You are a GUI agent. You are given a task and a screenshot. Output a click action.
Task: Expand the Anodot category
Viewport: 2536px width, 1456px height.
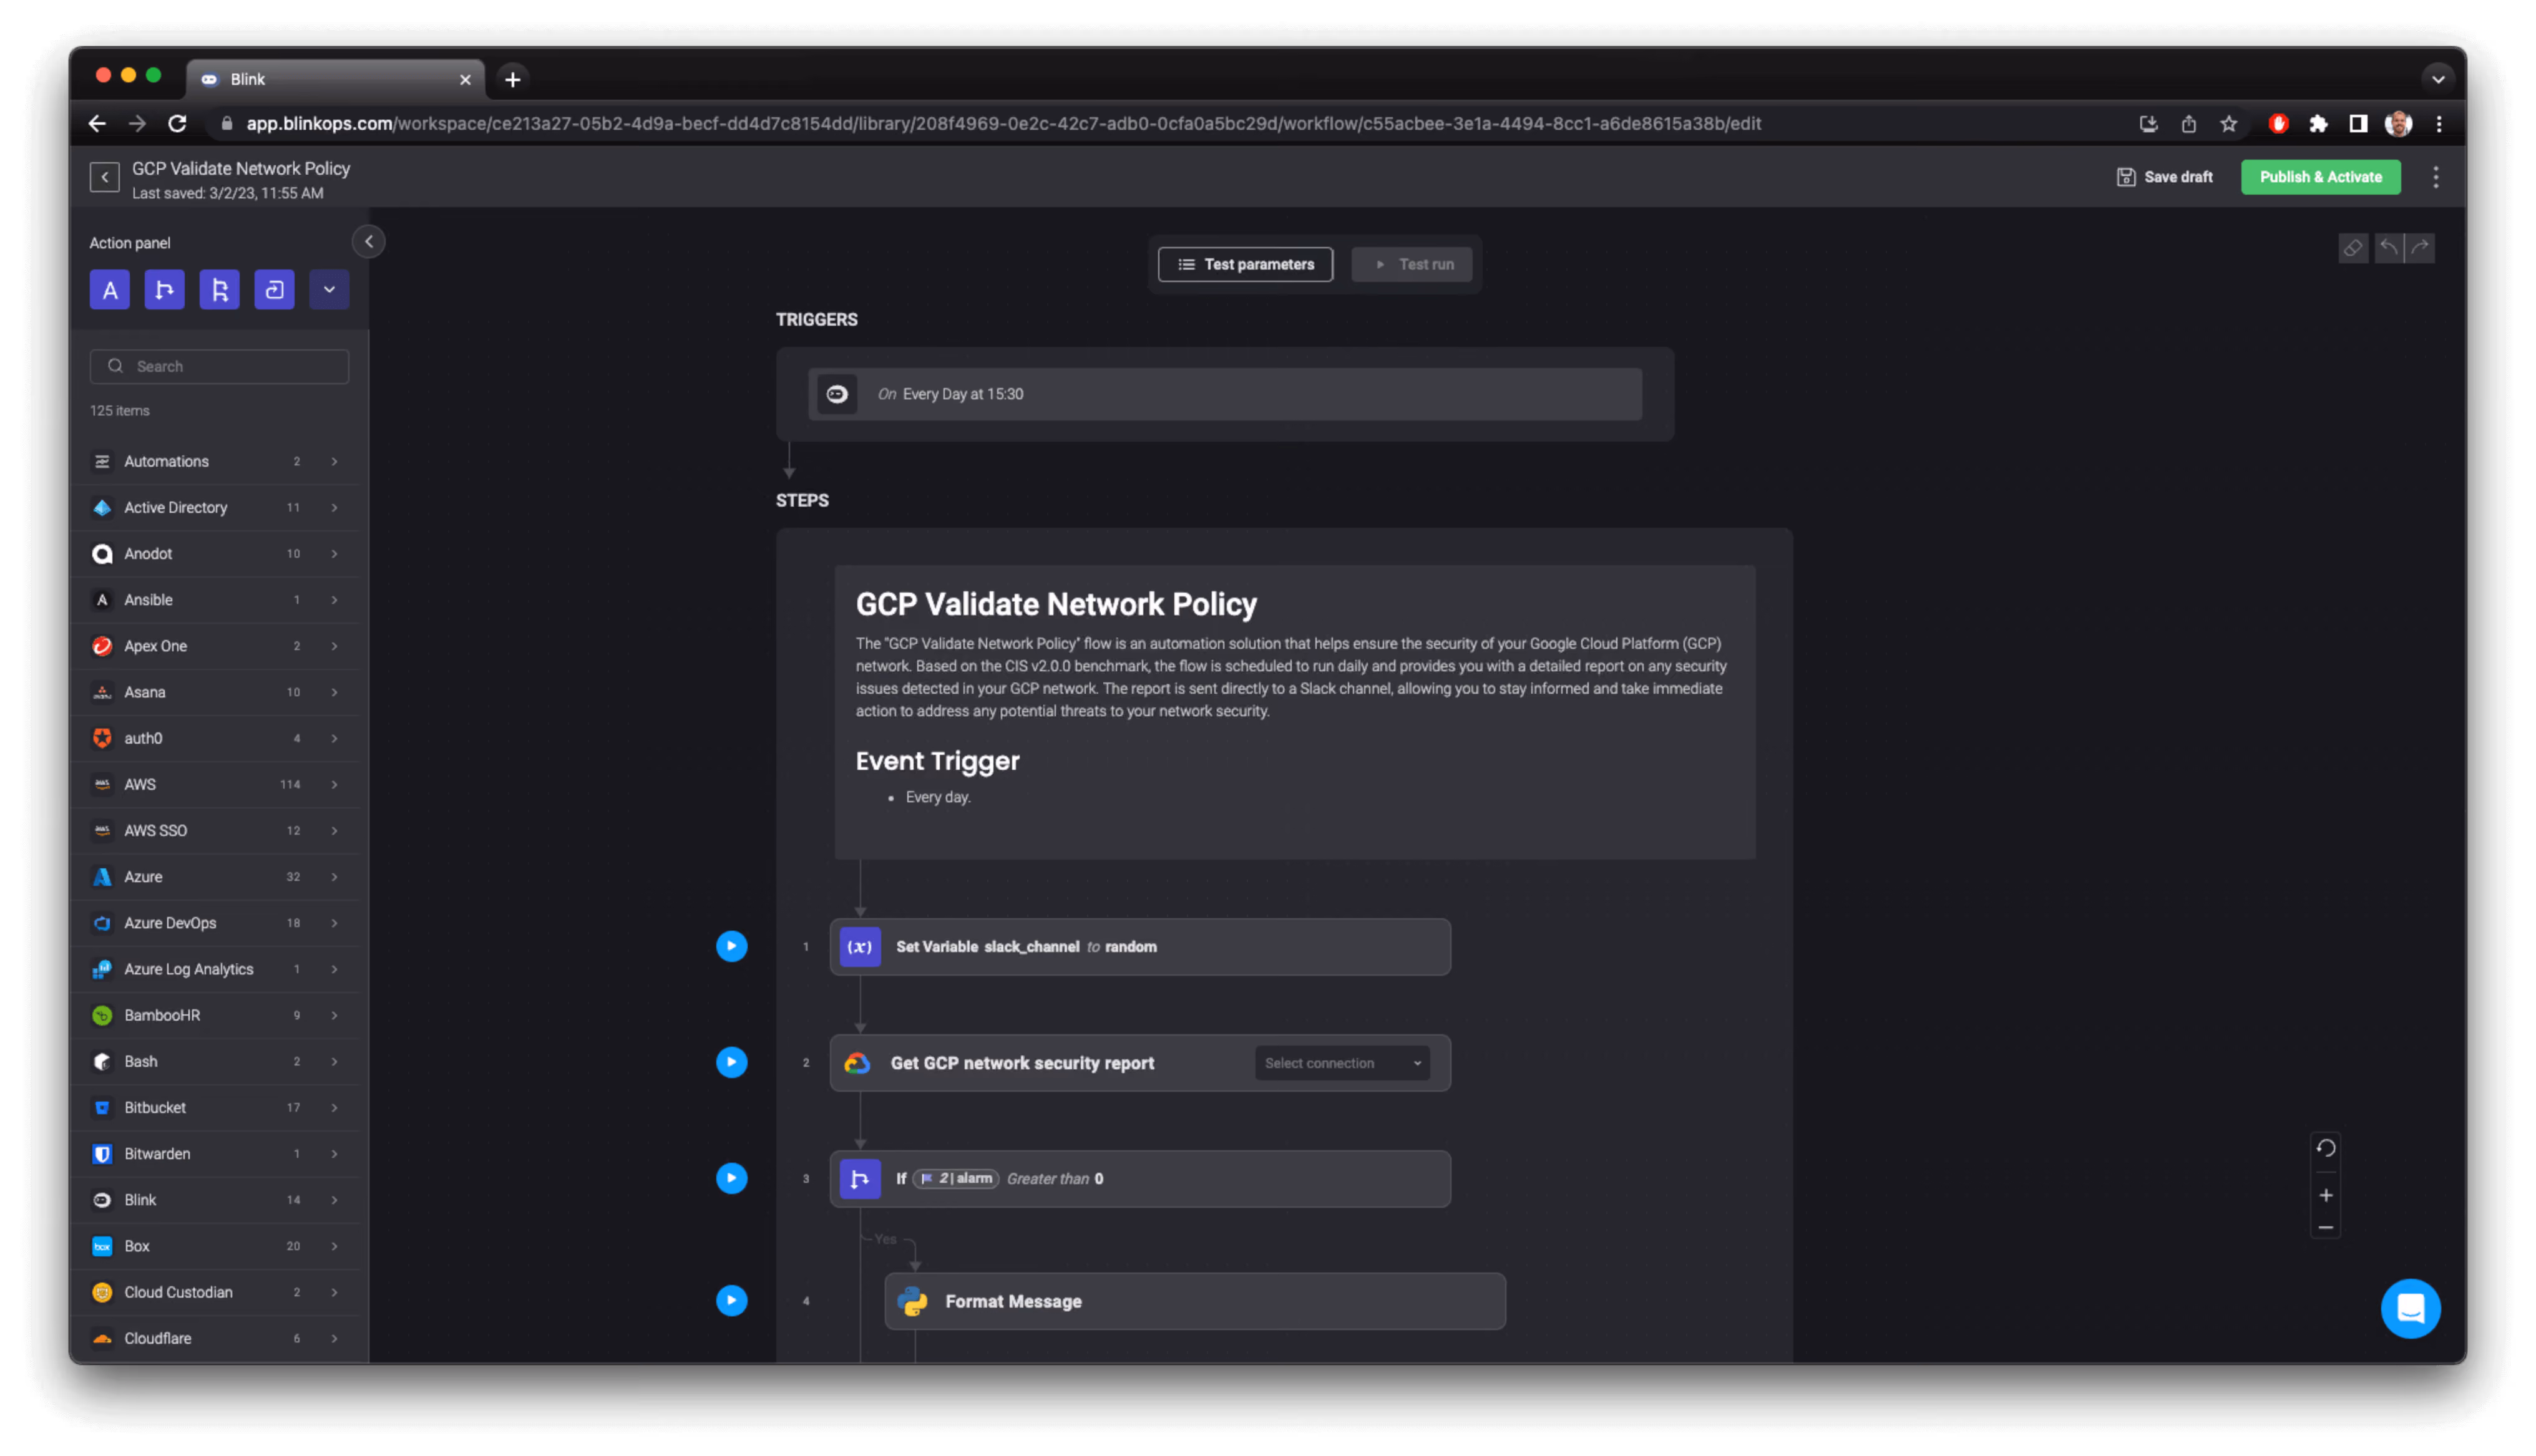pos(215,553)
